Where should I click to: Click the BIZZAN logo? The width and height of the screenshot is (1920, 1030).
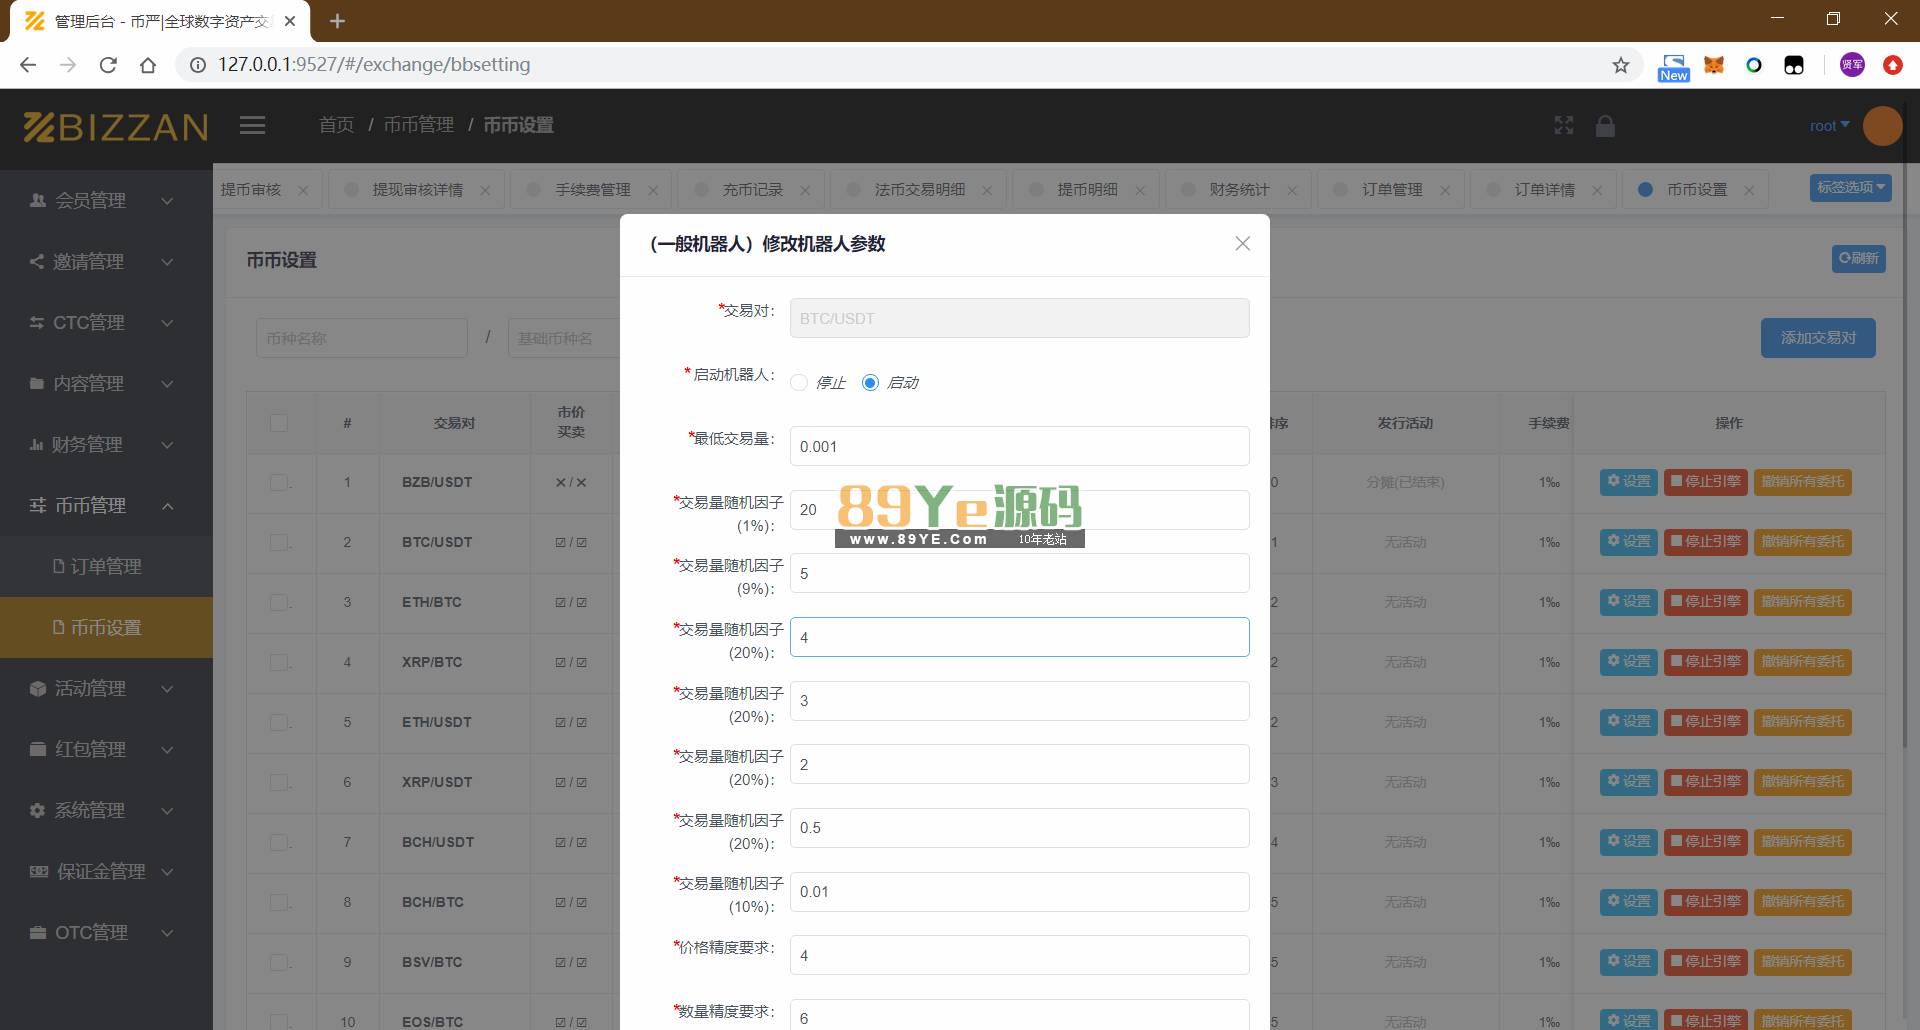pos(116,127)
